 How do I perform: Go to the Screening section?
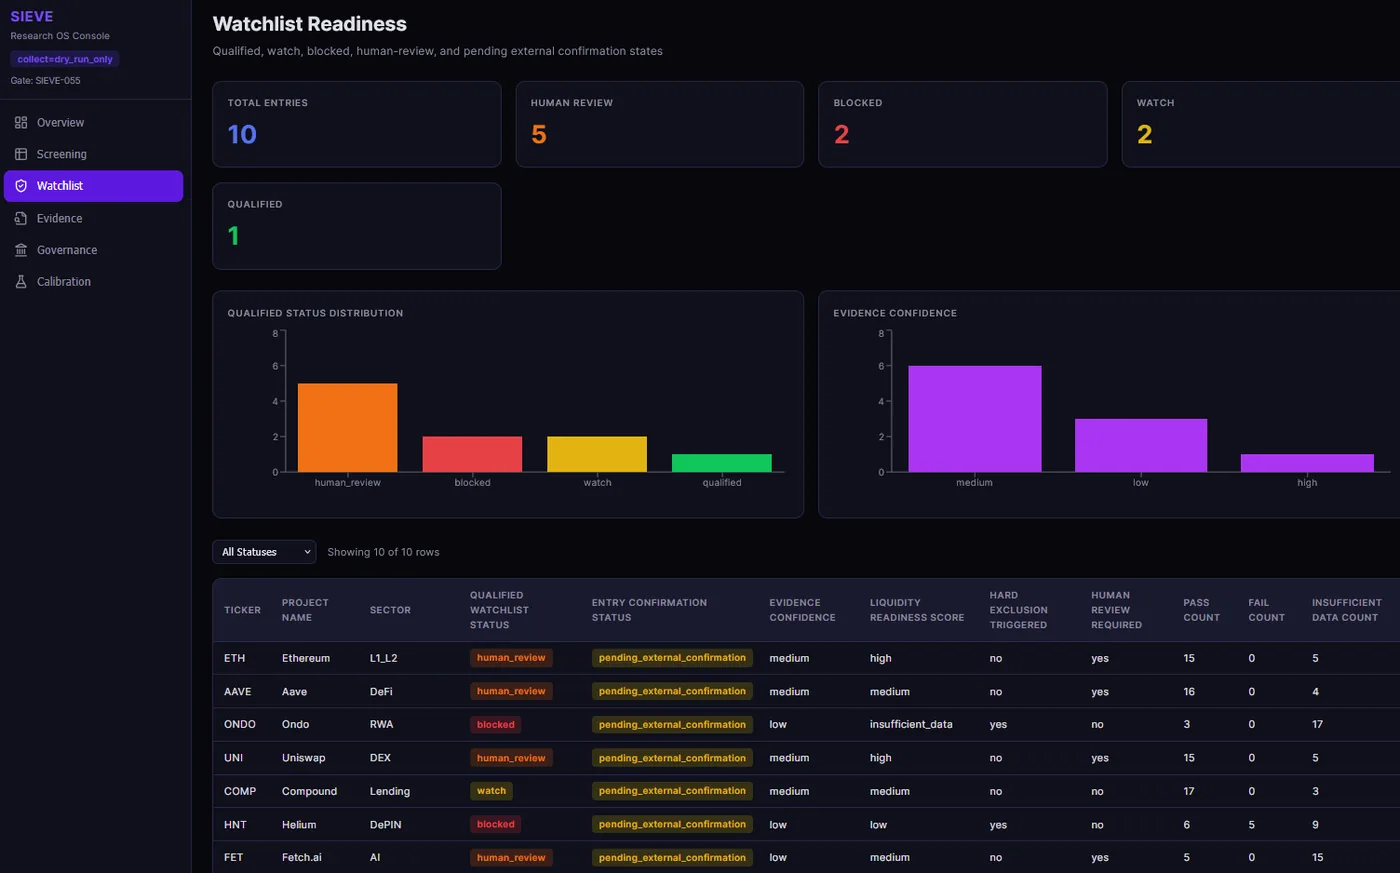(x=93, y=154)
